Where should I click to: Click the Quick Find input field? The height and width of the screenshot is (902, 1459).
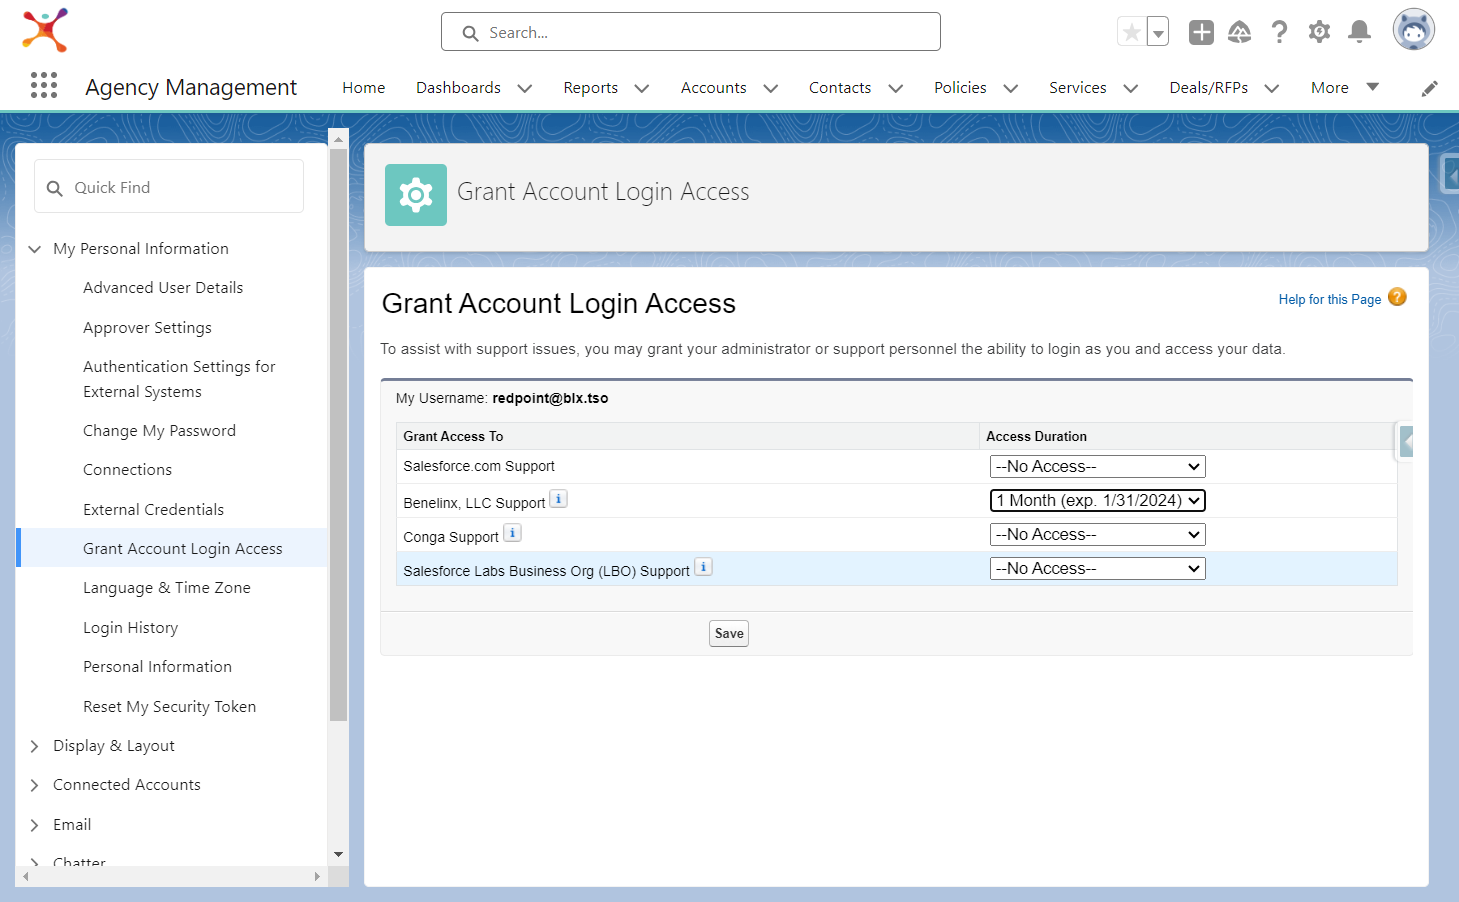click(169, 187)
